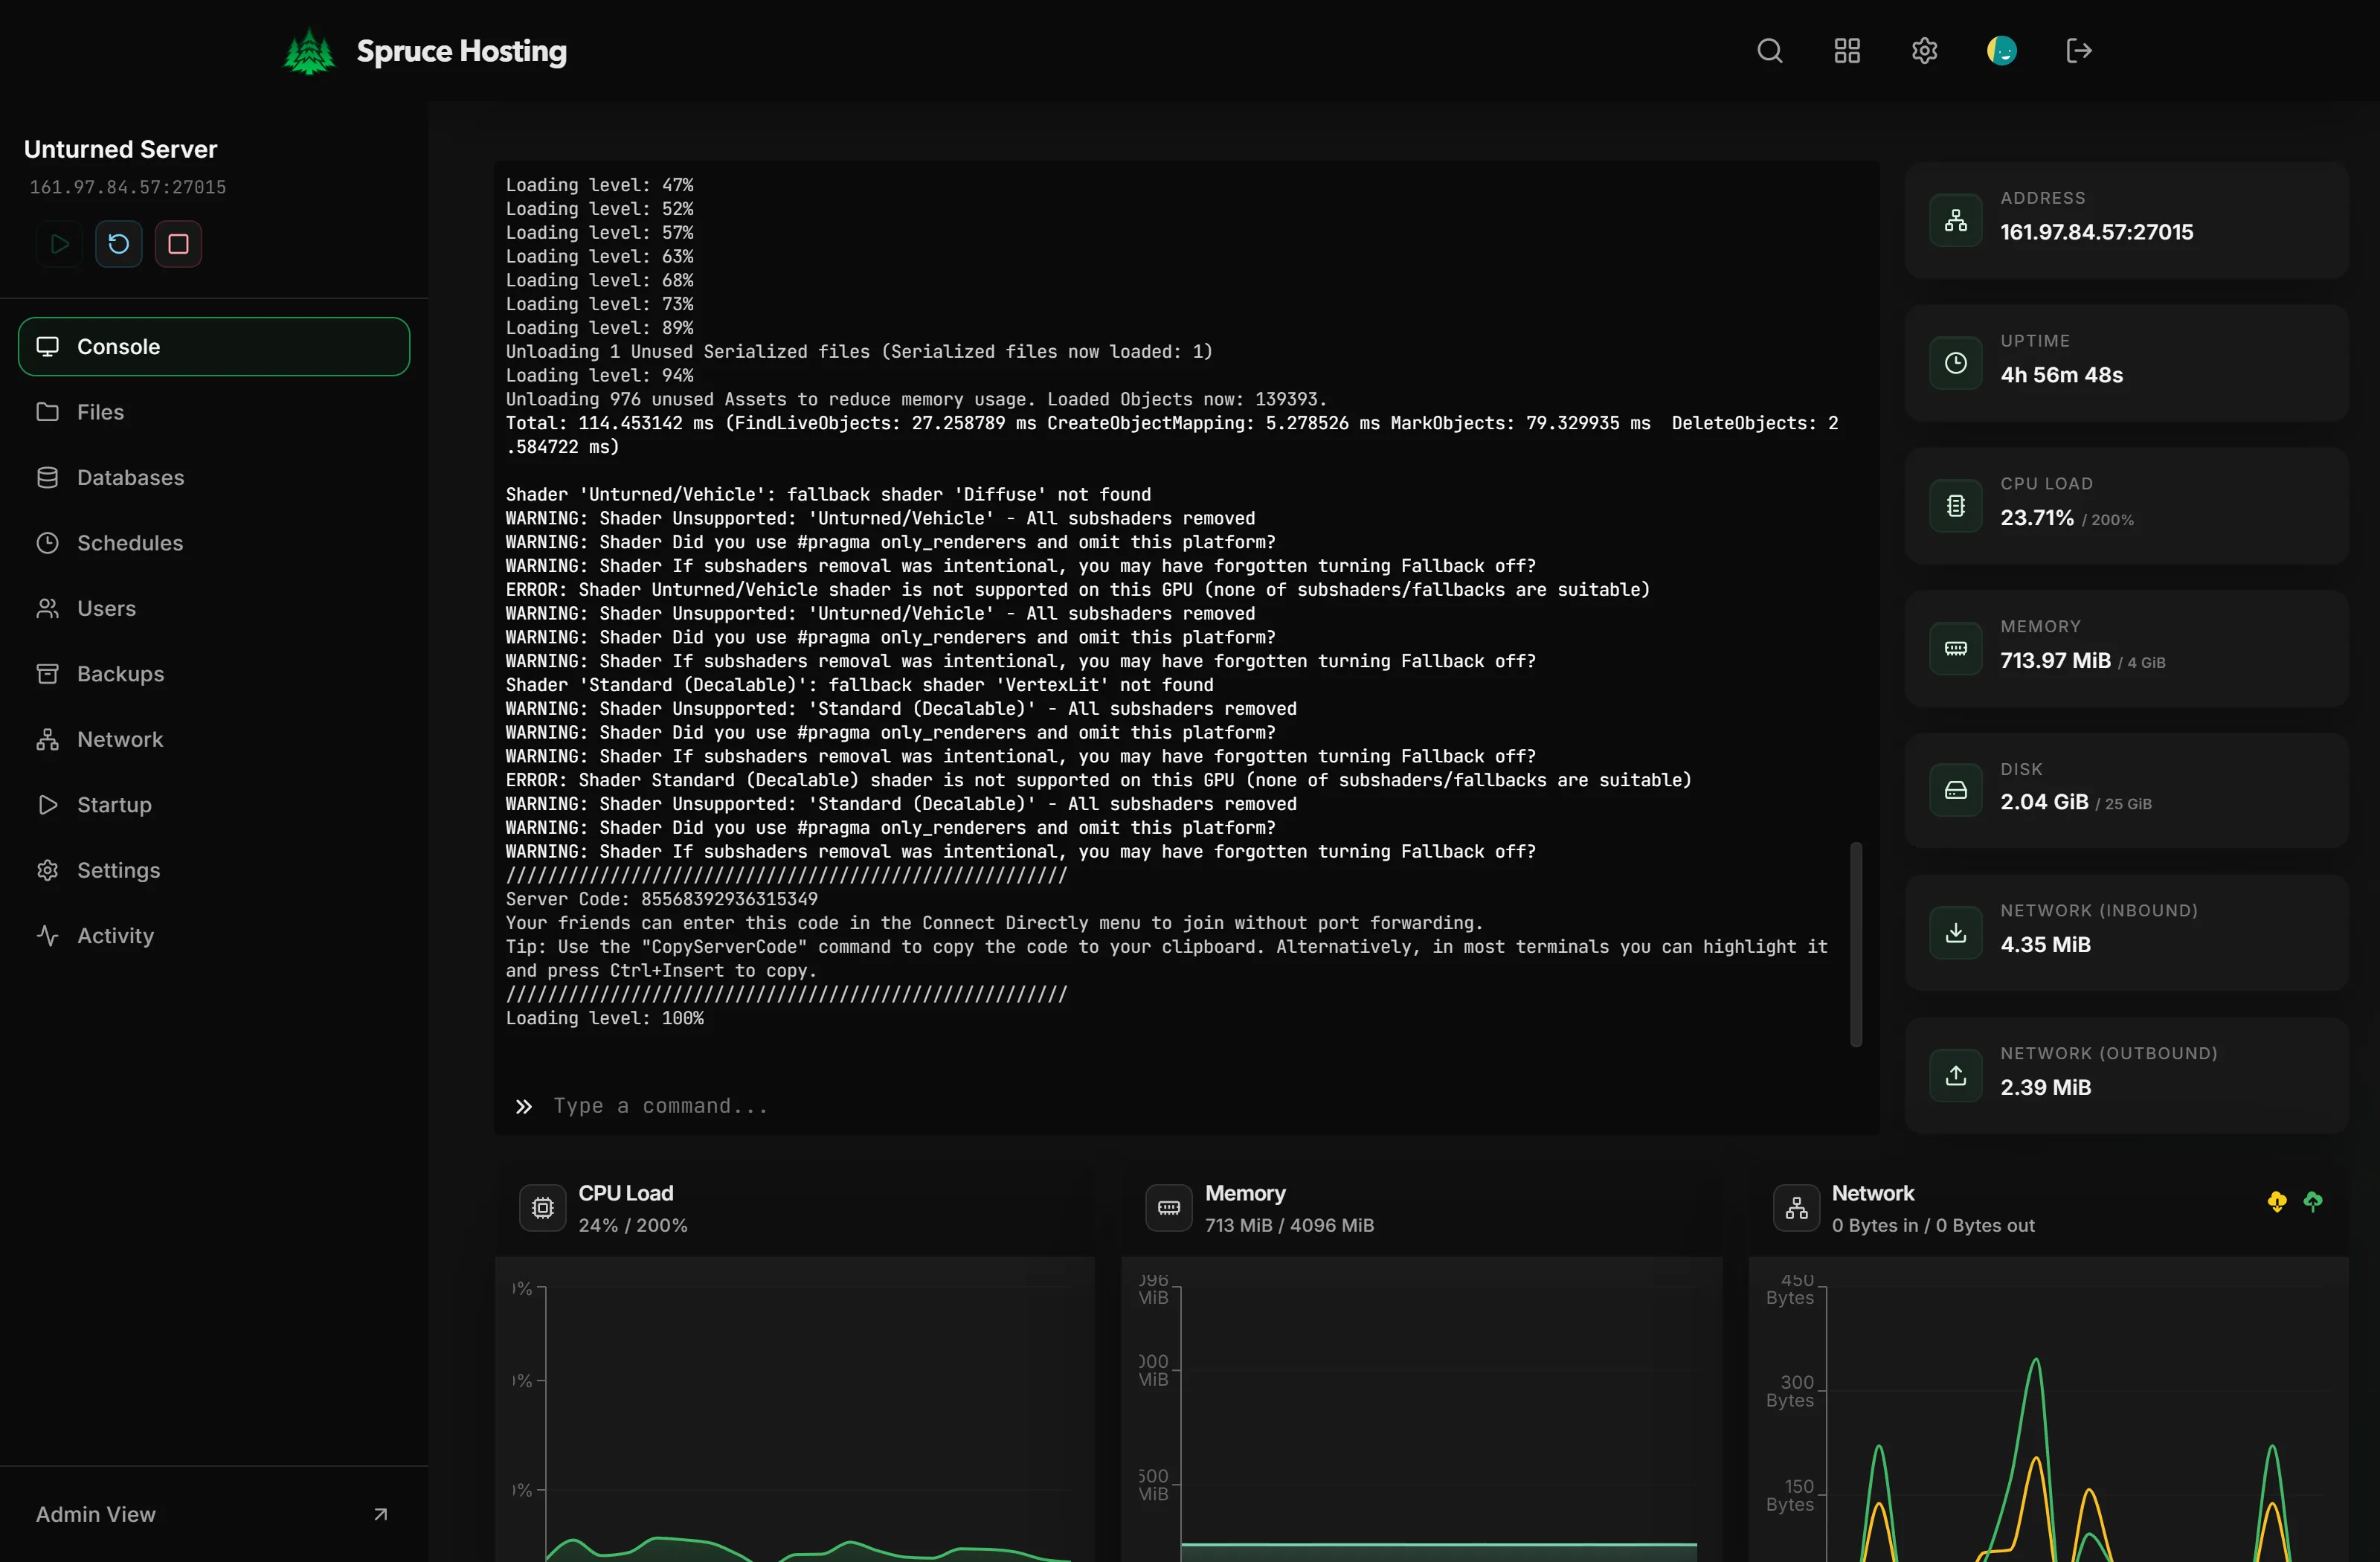2380x1562 pixels.
Task: Click the disk value 2.04 GiB
Action: (x=2044, y=802)
